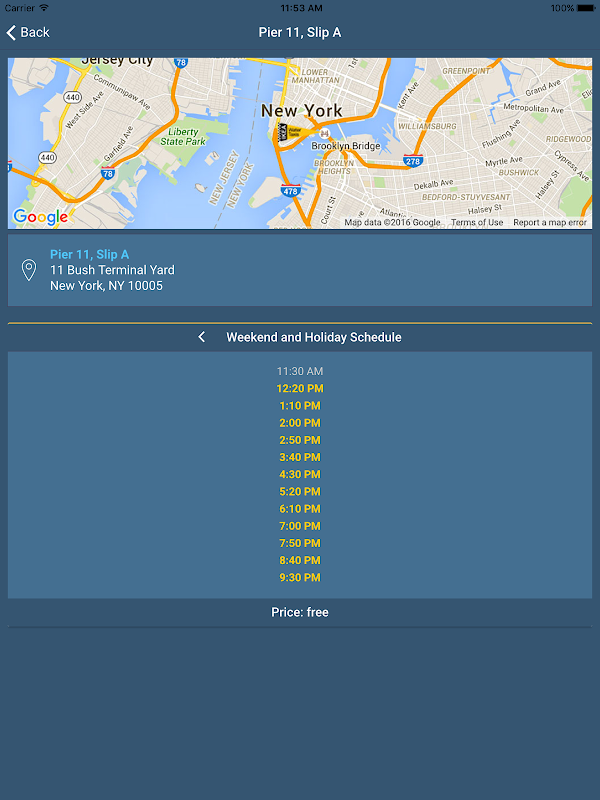
Task: Click the I-278 highway shield on map
Action: 413,161
